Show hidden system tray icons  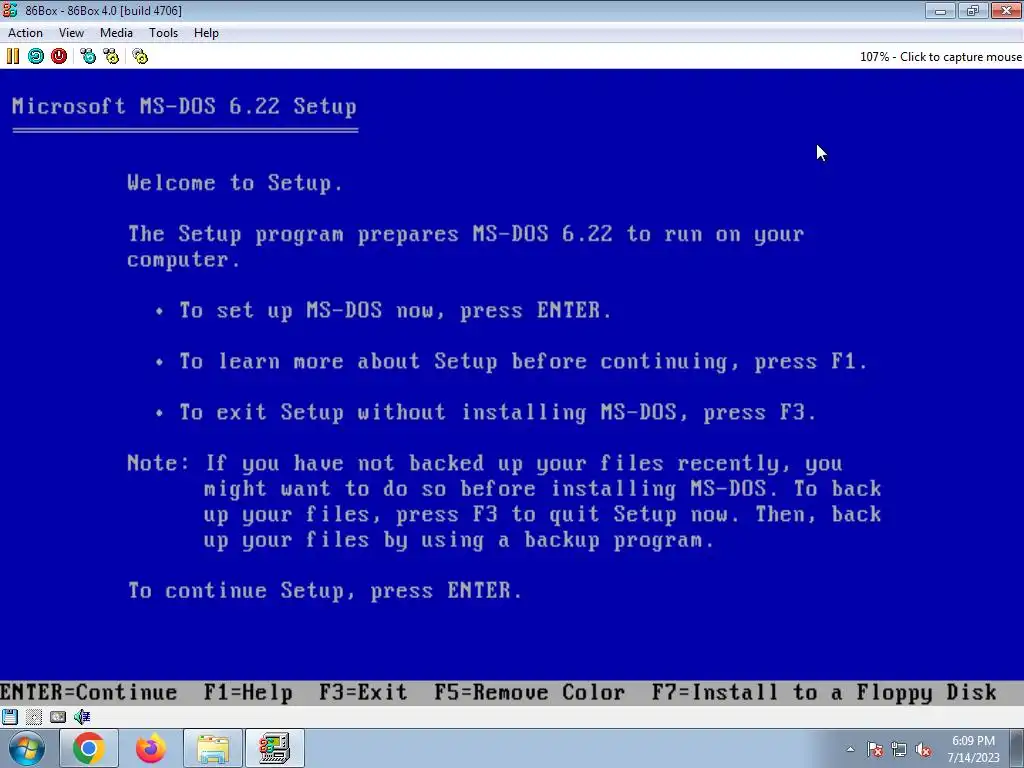[x=850, y=749]
